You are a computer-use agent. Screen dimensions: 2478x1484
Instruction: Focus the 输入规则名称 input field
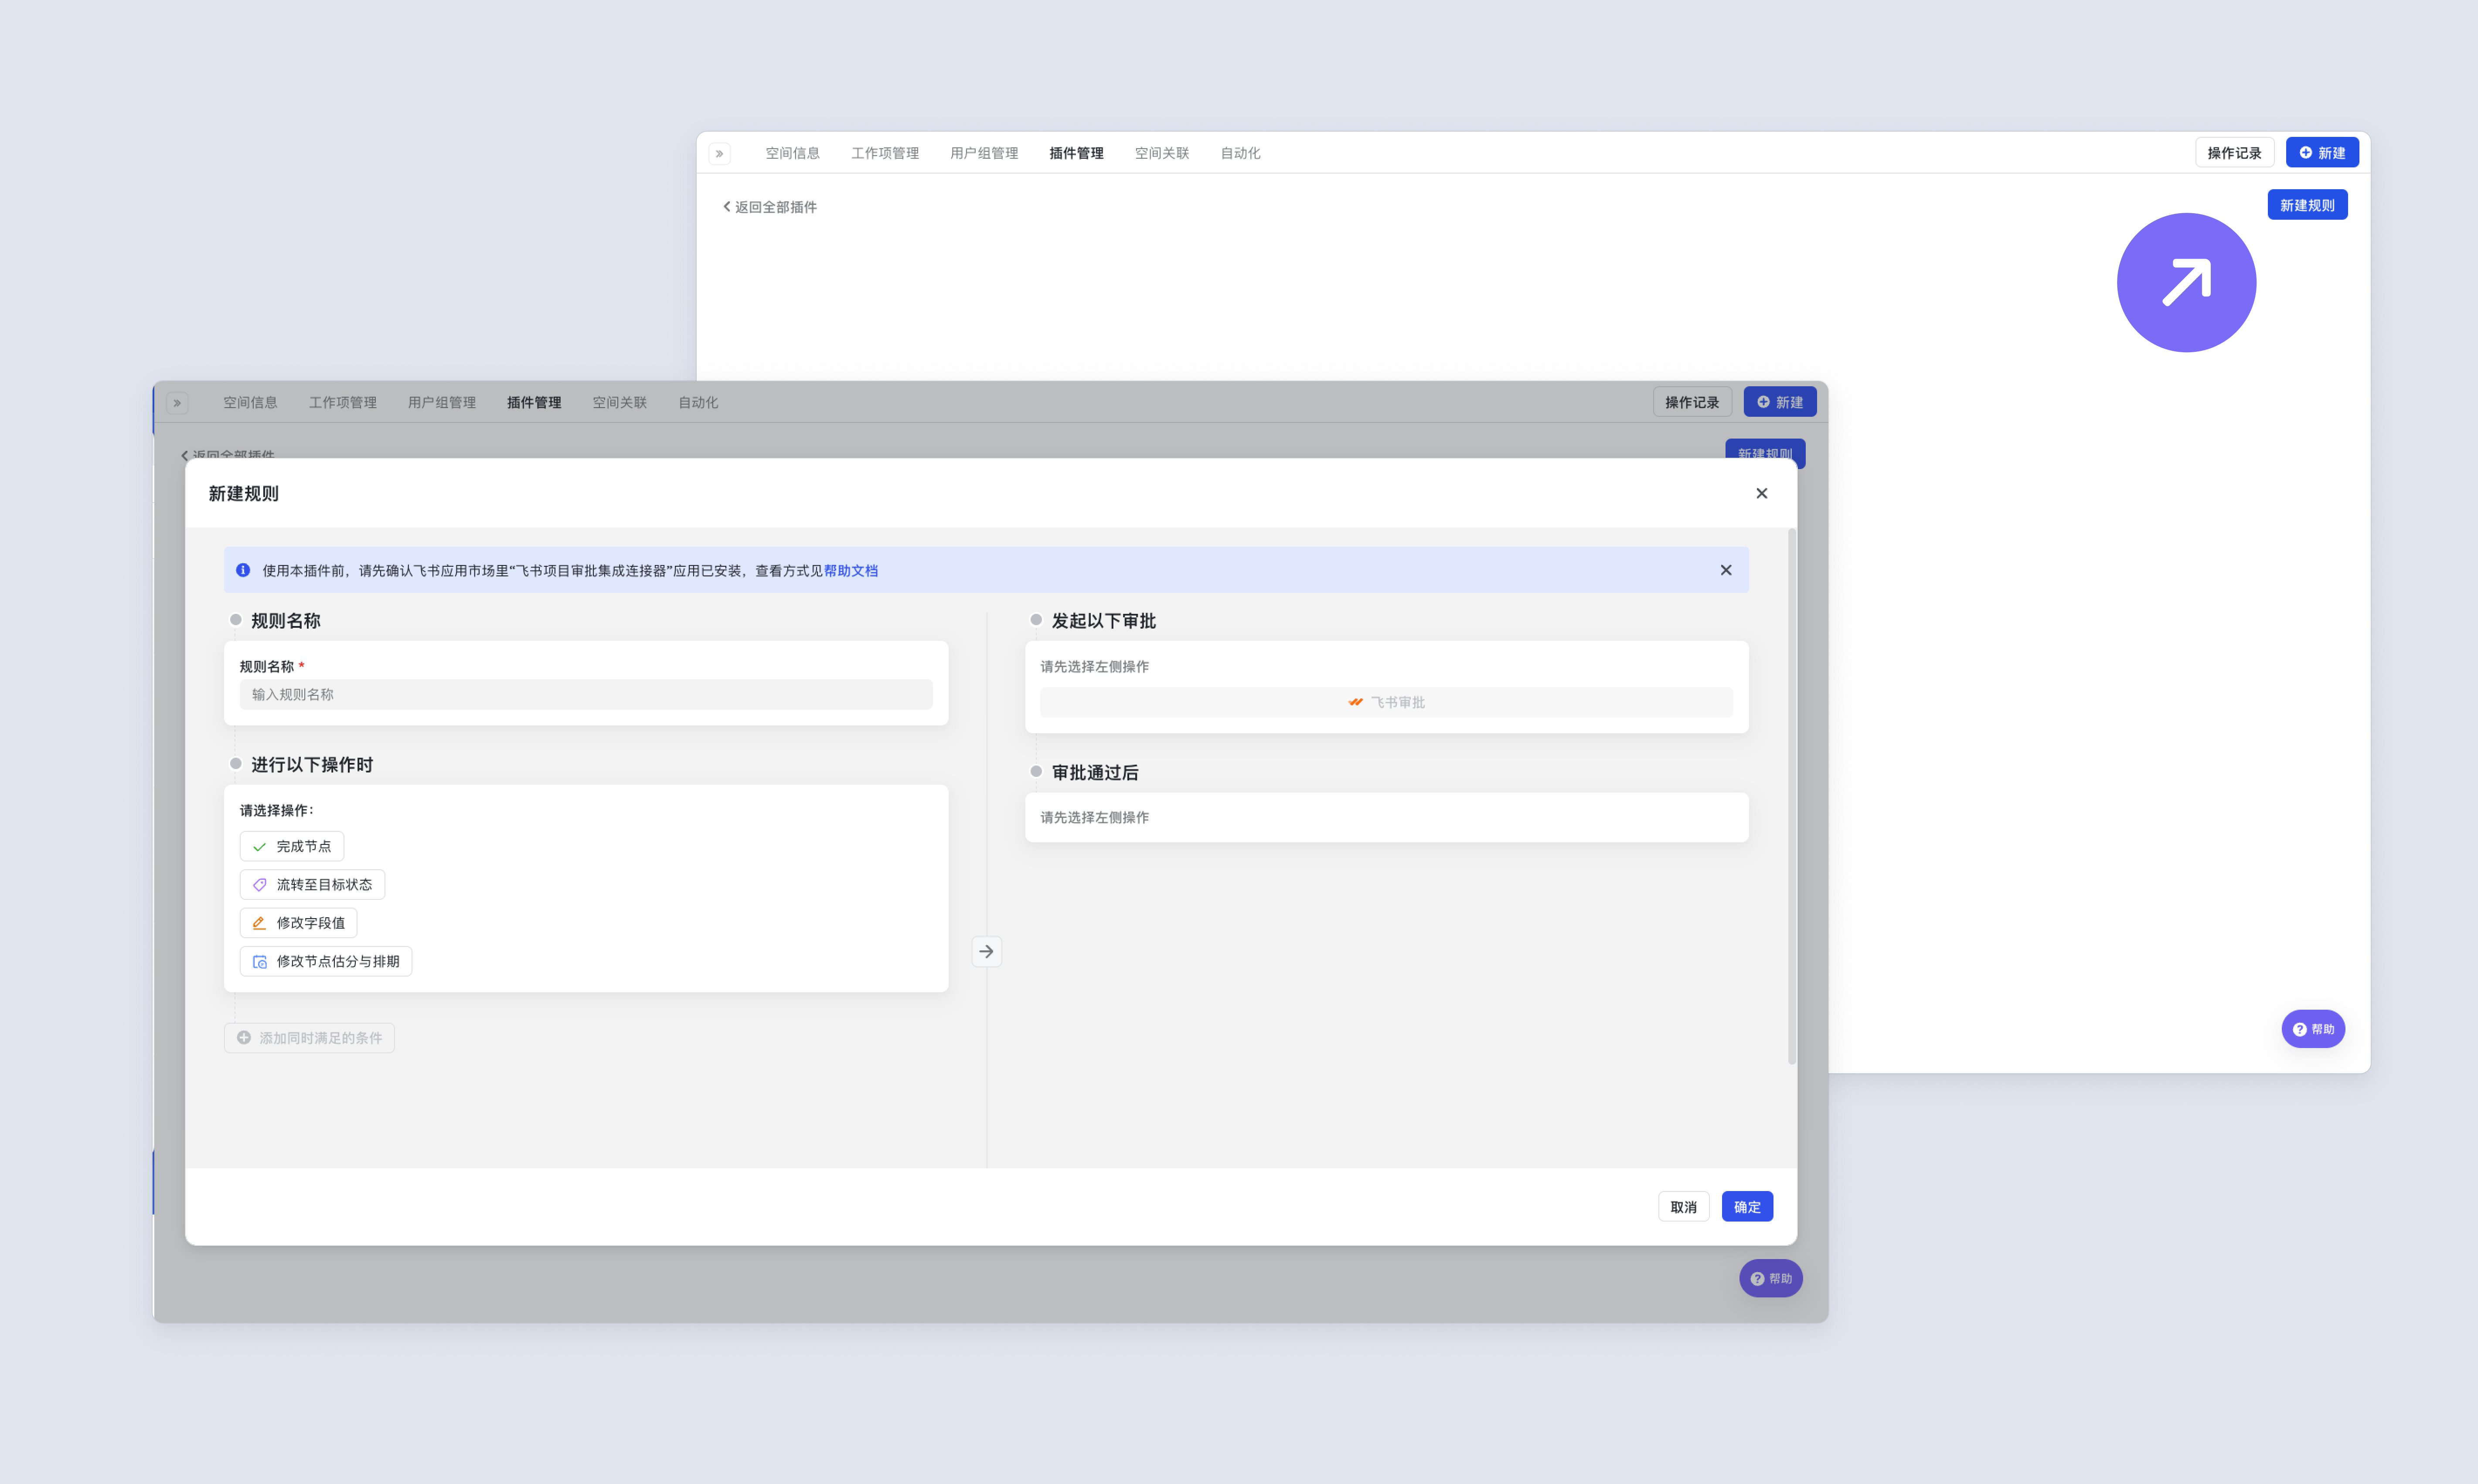tap(586, 695)
